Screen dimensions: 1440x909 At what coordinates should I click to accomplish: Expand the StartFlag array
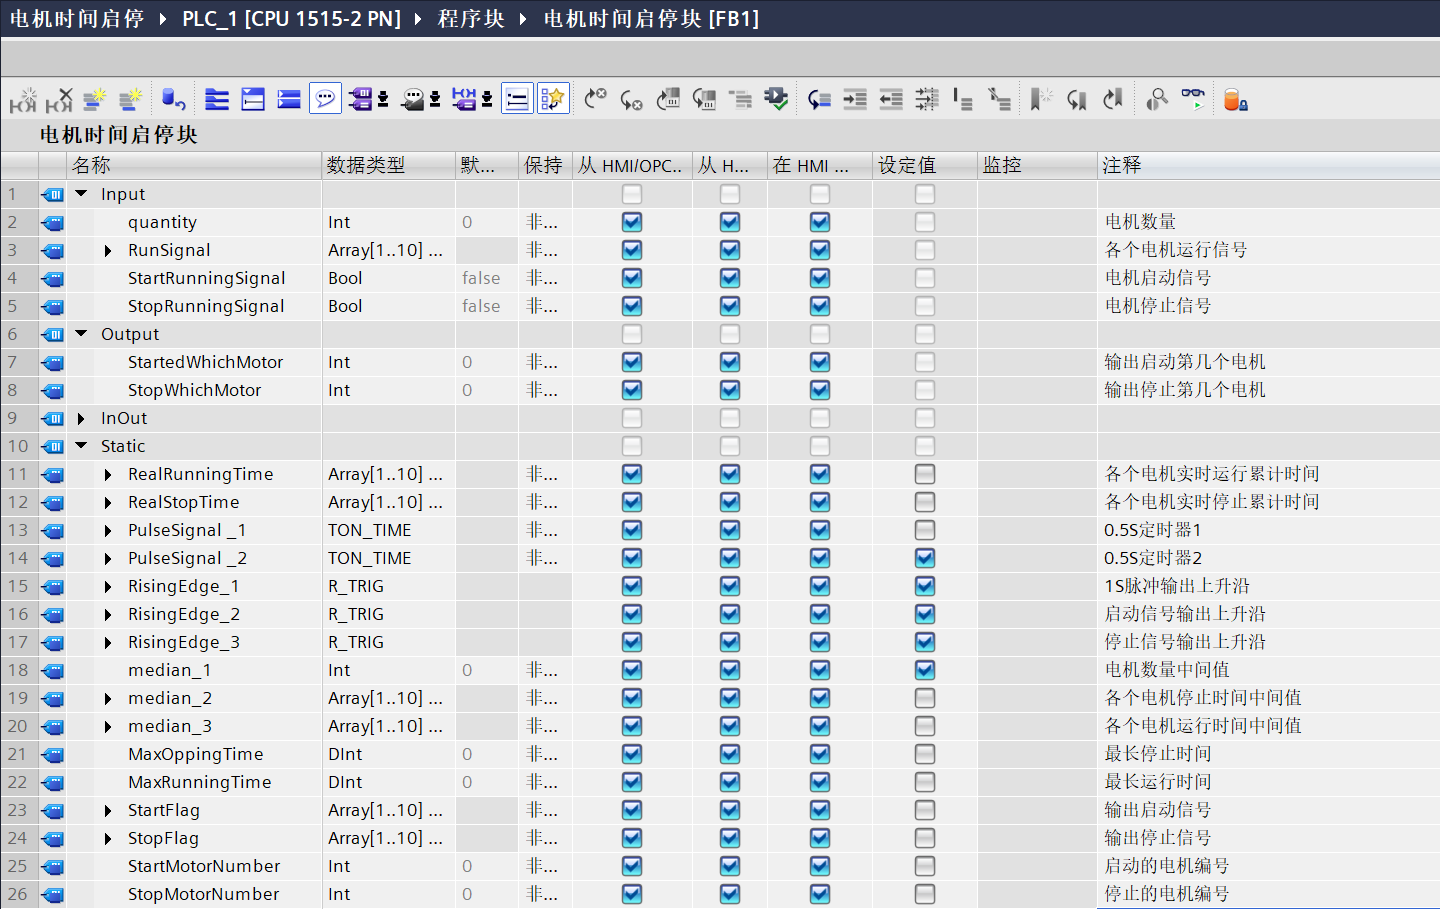pyautogui.click(x=108, y=810)
